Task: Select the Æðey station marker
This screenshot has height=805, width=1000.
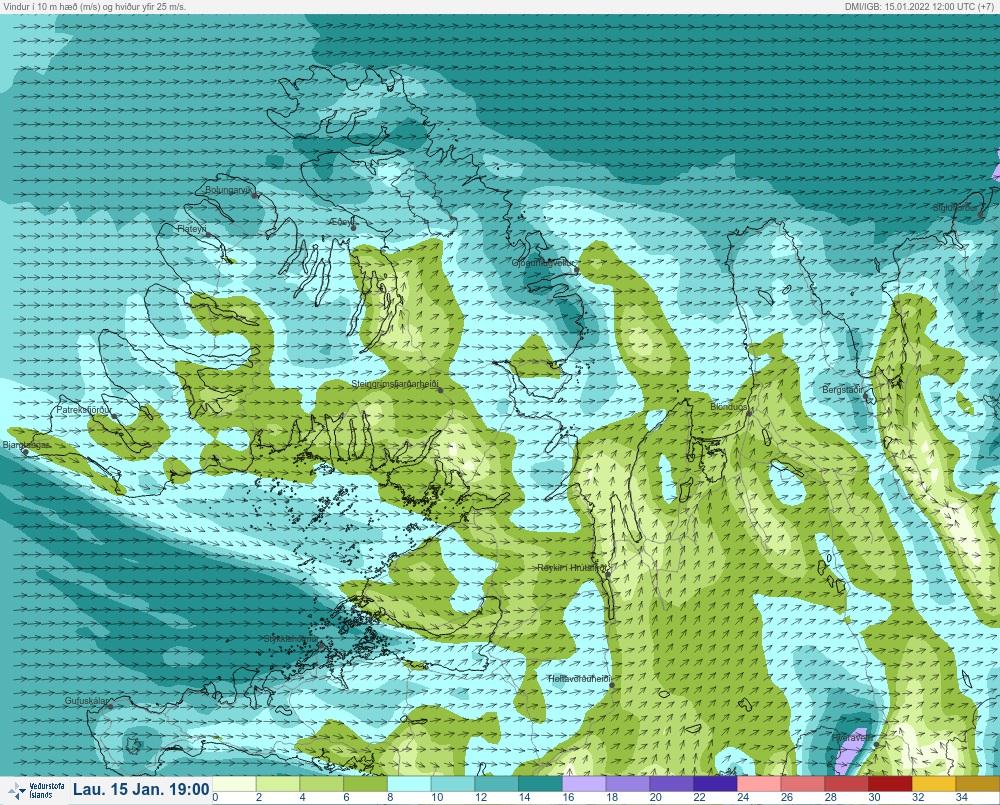Action: [x=353, y=228]
